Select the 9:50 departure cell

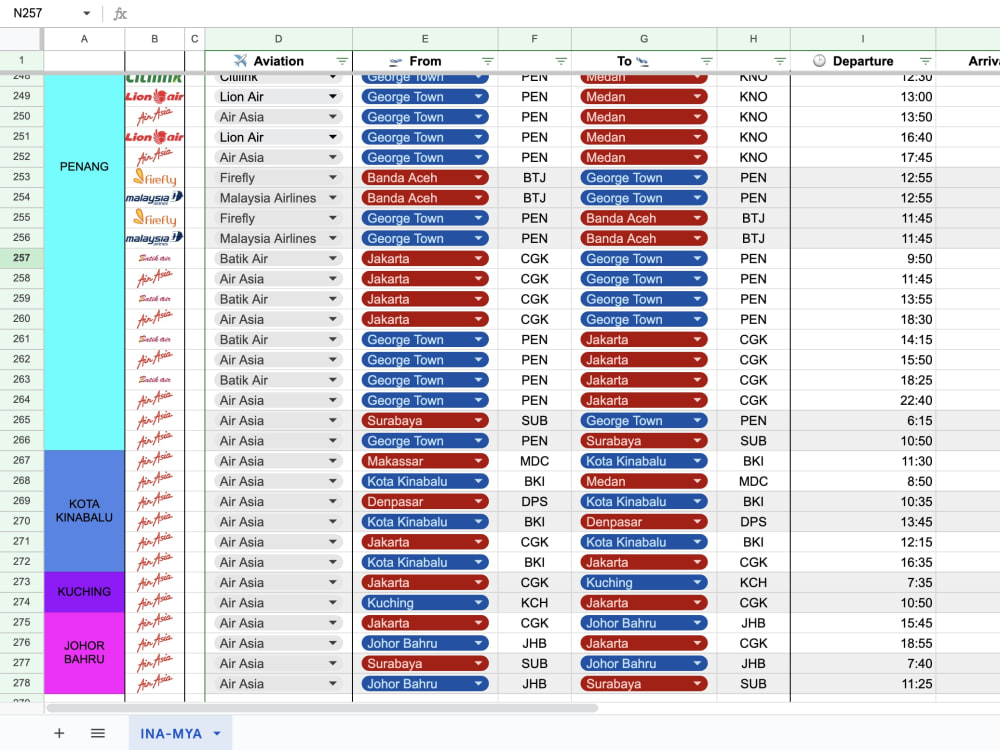tap(863, 259)
